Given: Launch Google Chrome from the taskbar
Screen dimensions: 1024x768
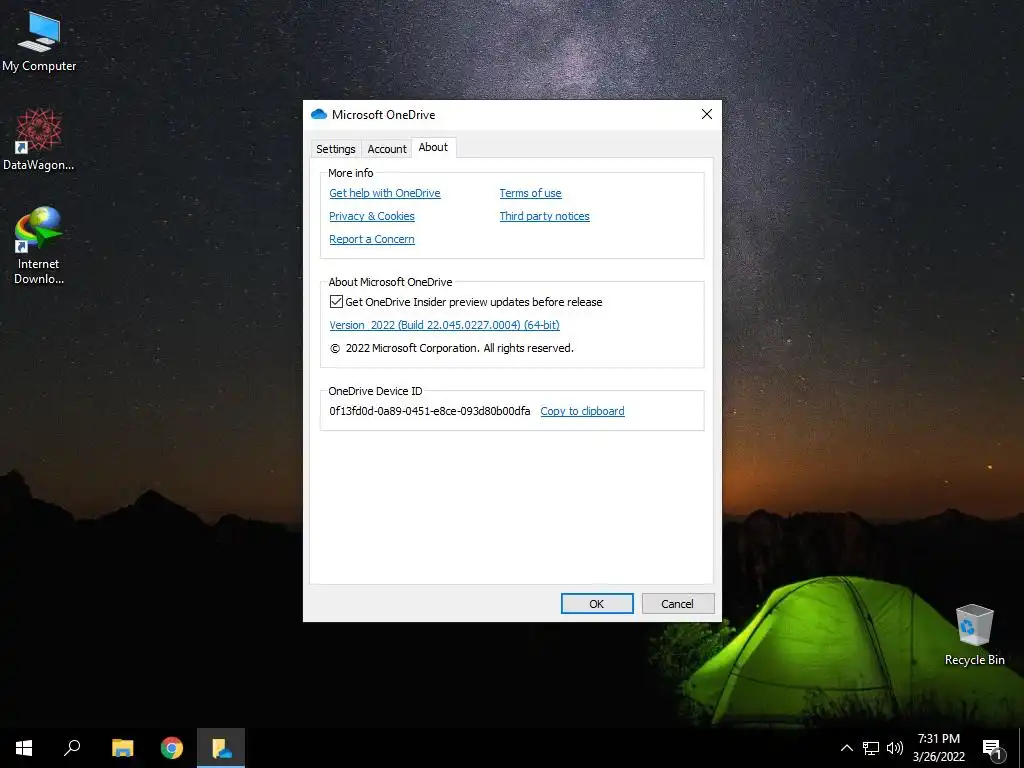Looking at the screenshot, I should pos(172,748).
